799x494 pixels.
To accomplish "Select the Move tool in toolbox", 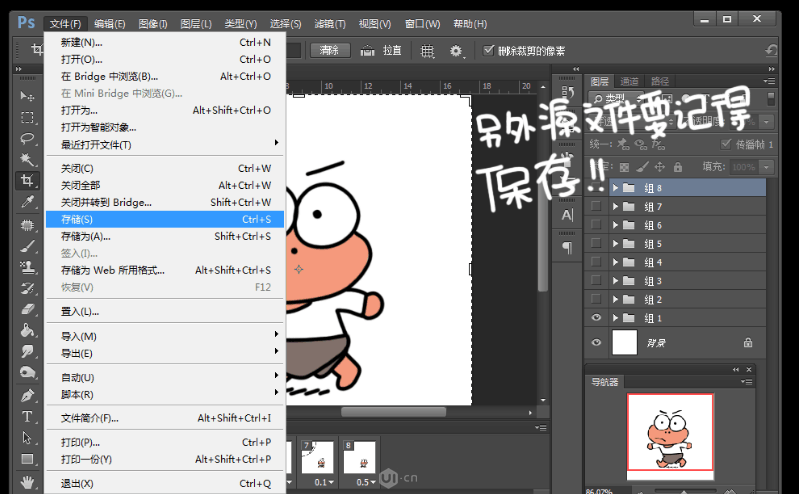I will point(28,97).
